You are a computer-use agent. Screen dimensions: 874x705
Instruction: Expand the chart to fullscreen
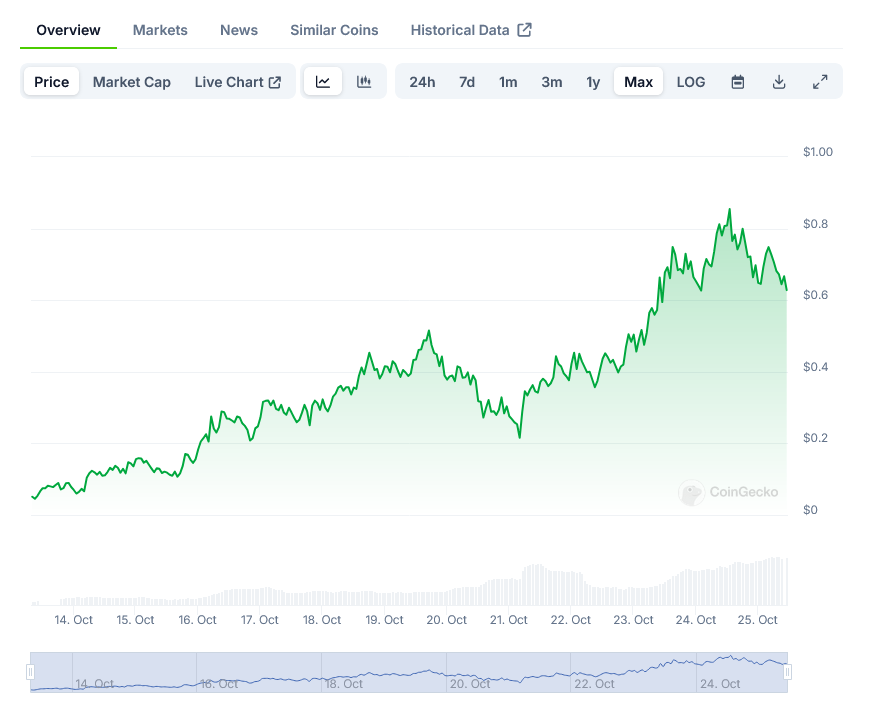(820, 82)
